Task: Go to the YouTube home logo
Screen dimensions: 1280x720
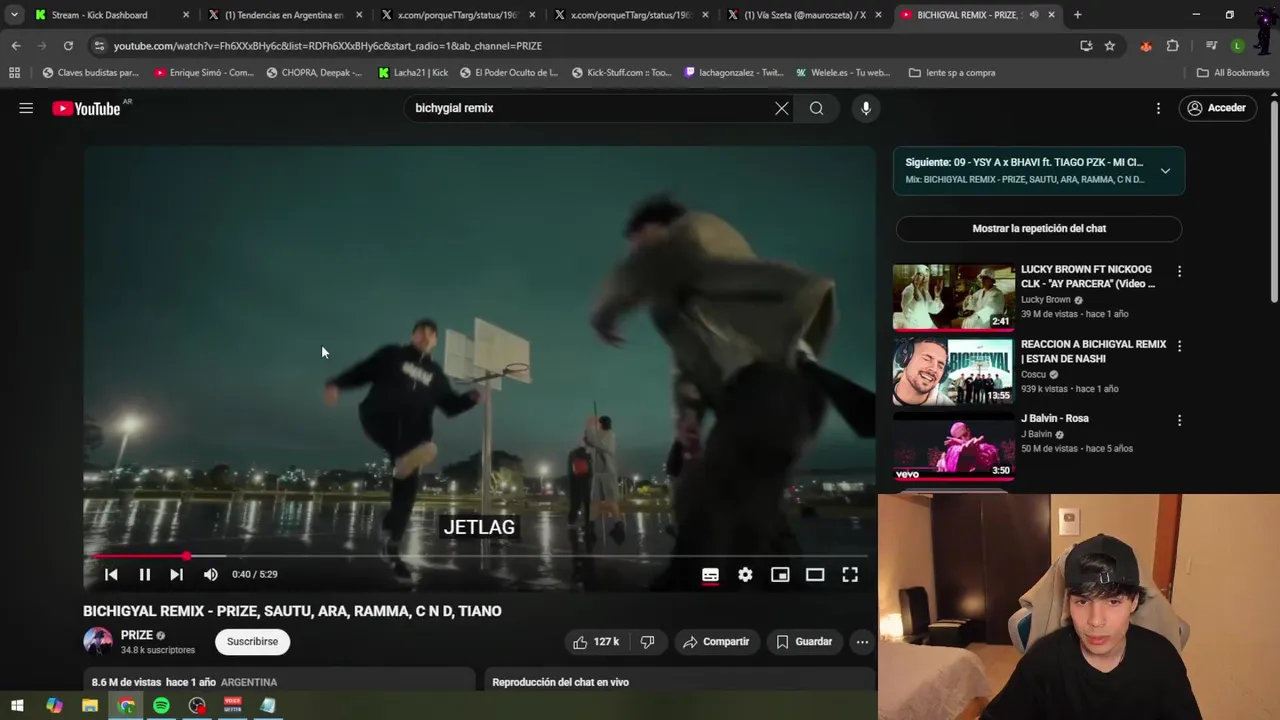Action: [x=87, y=108]
